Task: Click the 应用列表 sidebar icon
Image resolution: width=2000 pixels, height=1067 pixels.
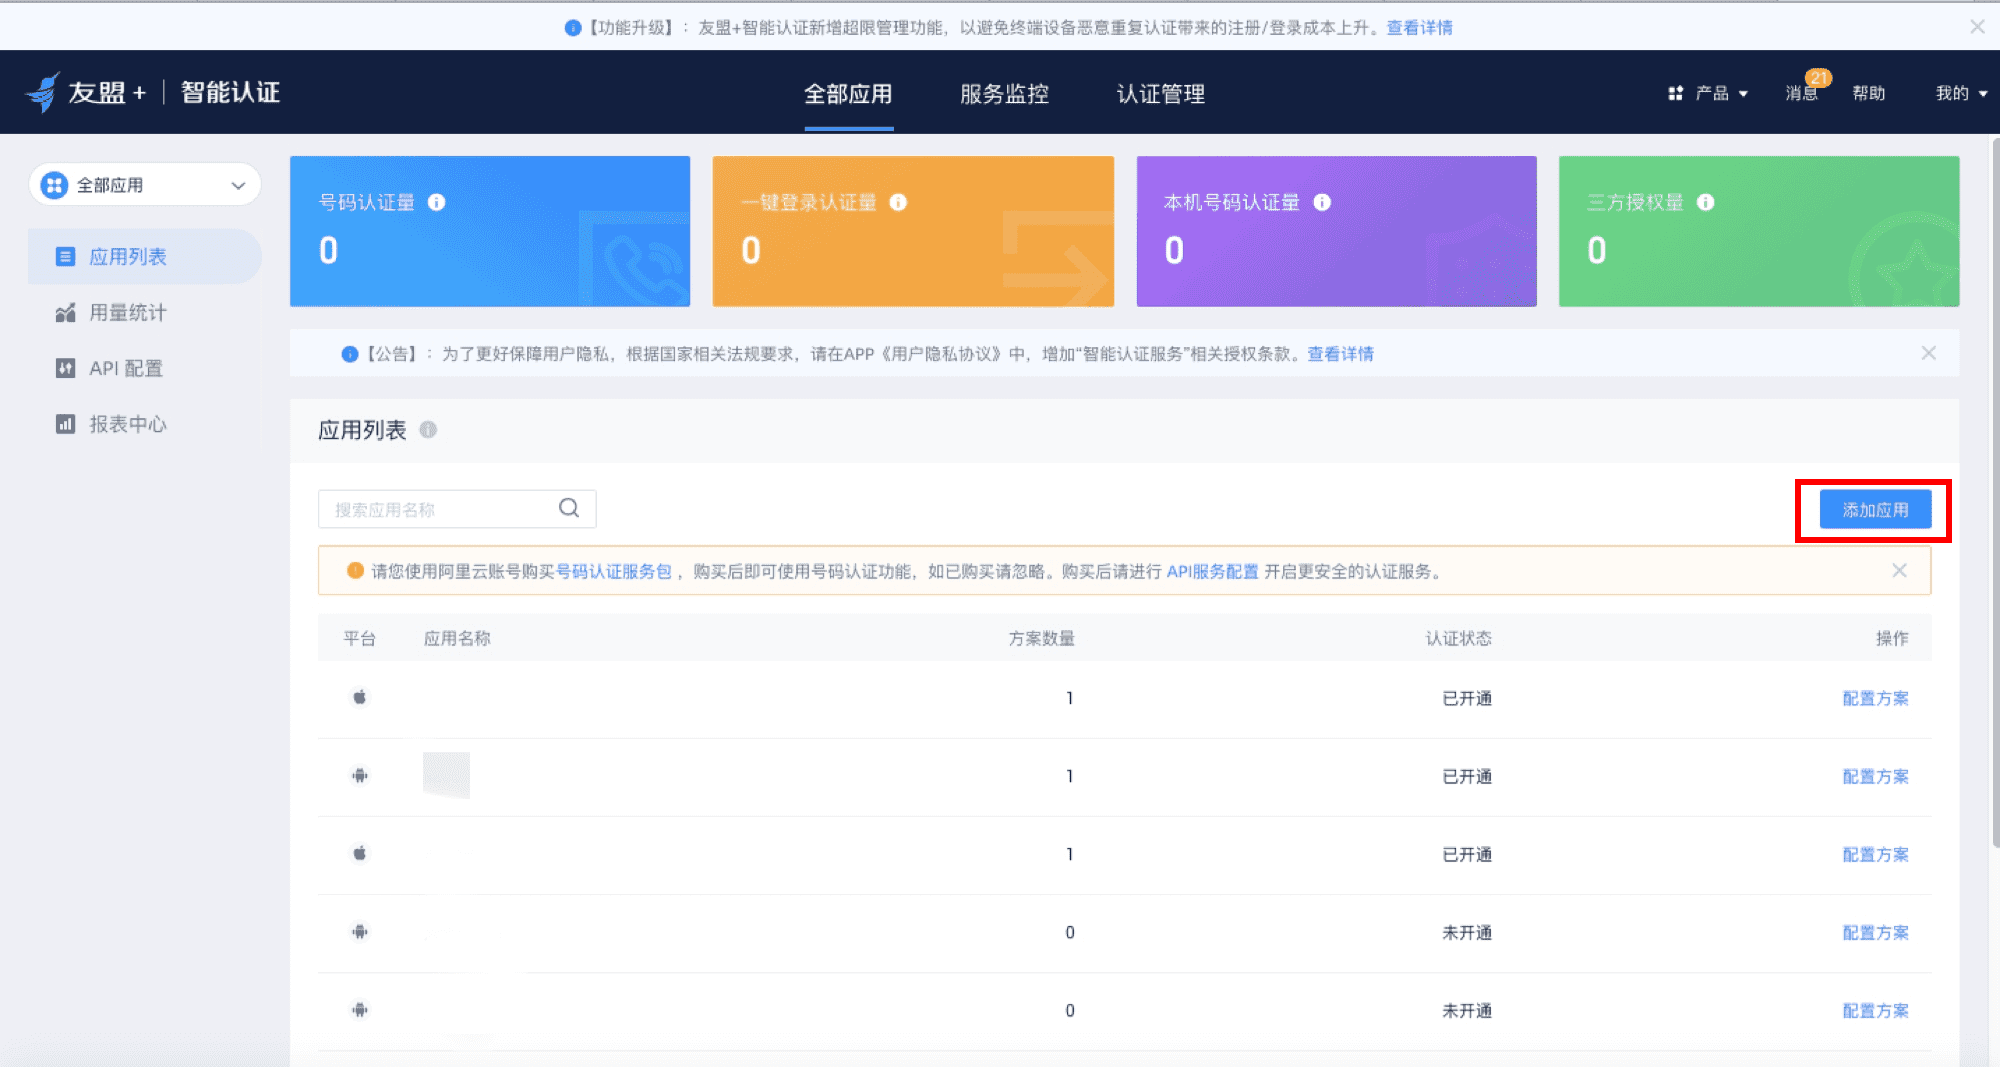Action: pos(65,257)
